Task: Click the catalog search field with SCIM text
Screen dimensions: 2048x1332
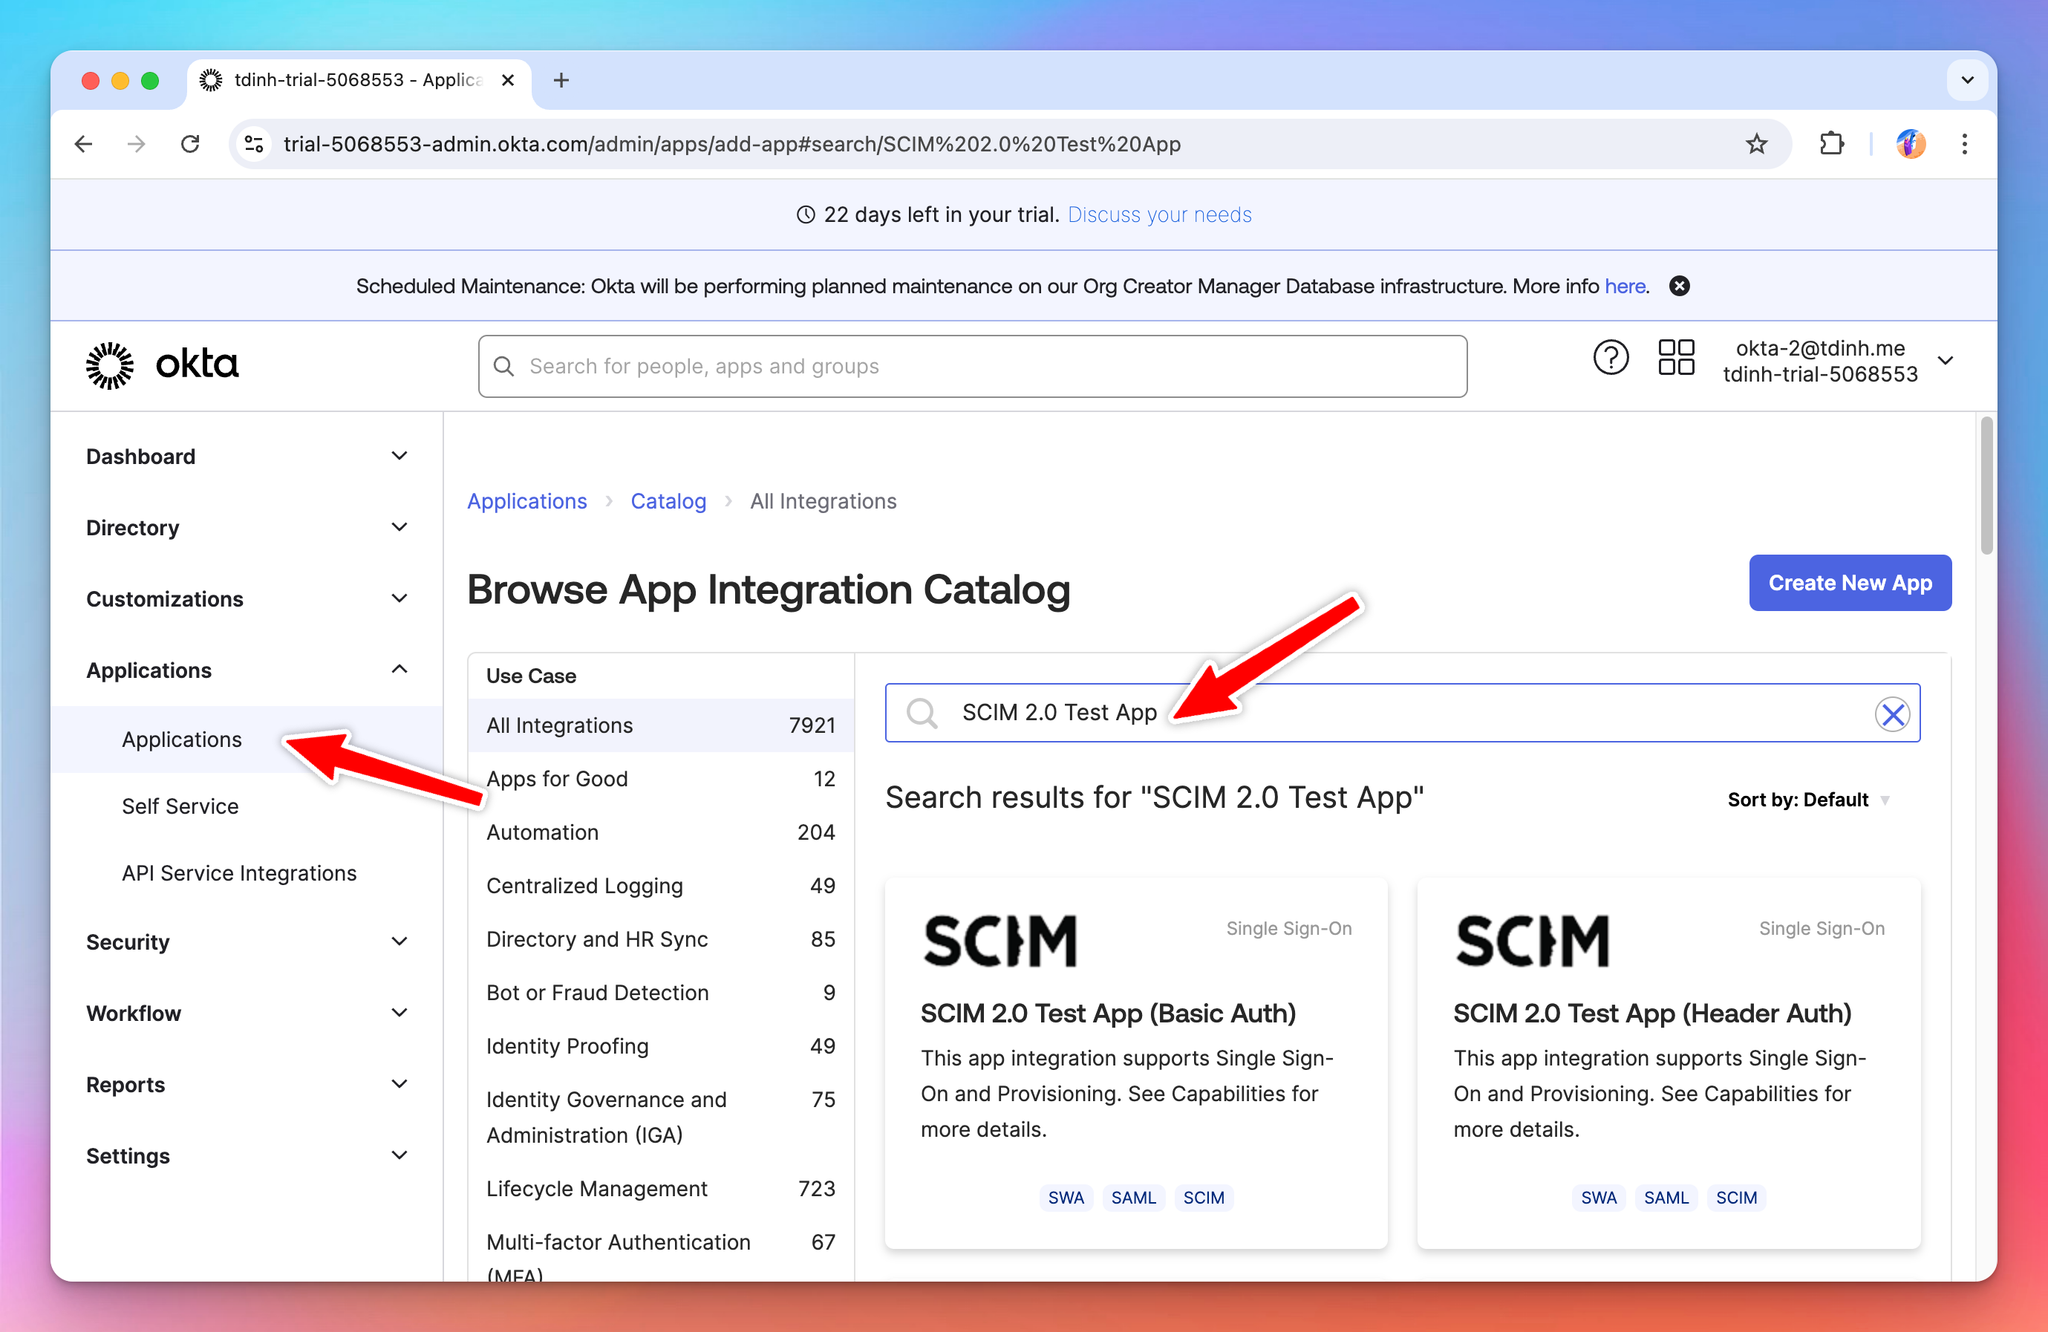Action: [x=1402, y=713]
